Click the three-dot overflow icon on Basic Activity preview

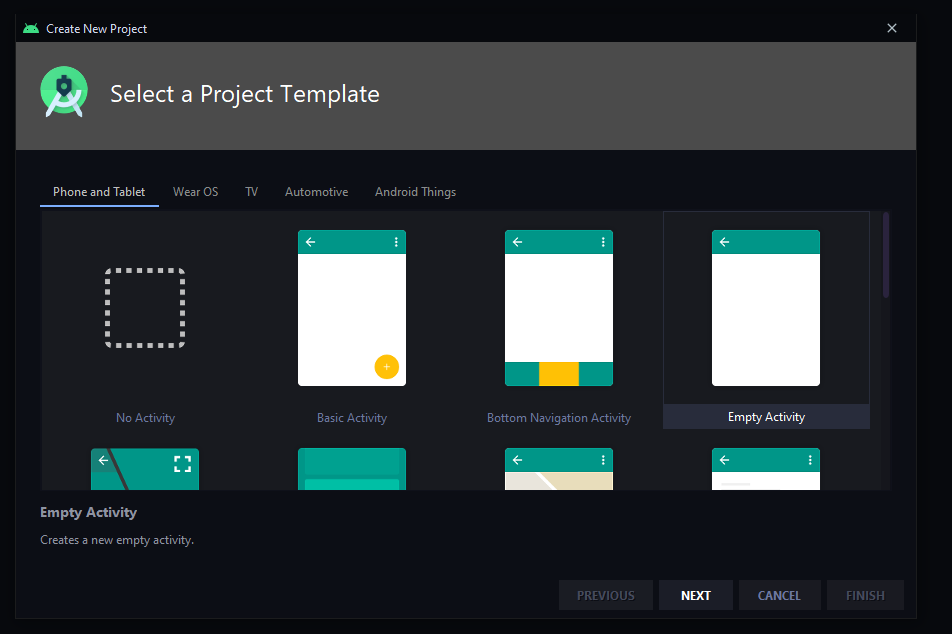coord(396,241)
